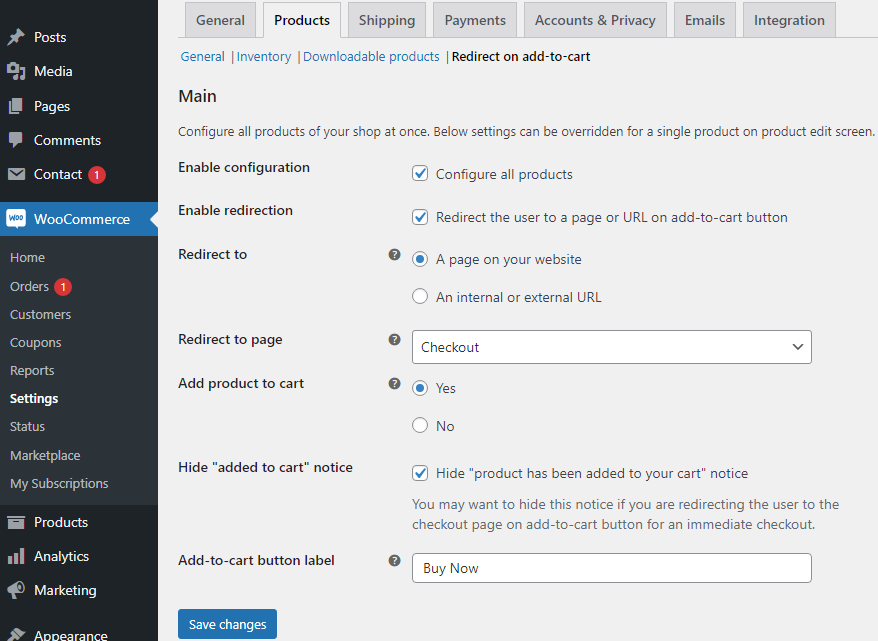Switch to the Shipping tab

point(386,19)
